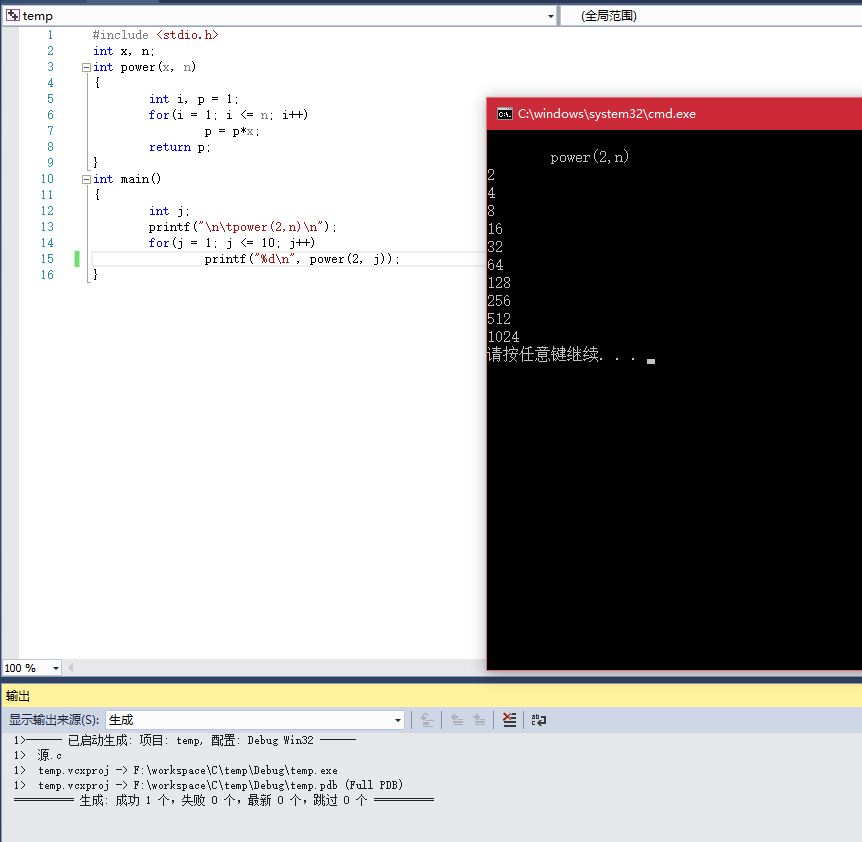Image resolution: width=862 pixels, height=842 pixels.
Task: Go to previous message in Output toolbar
Action: 457,720
